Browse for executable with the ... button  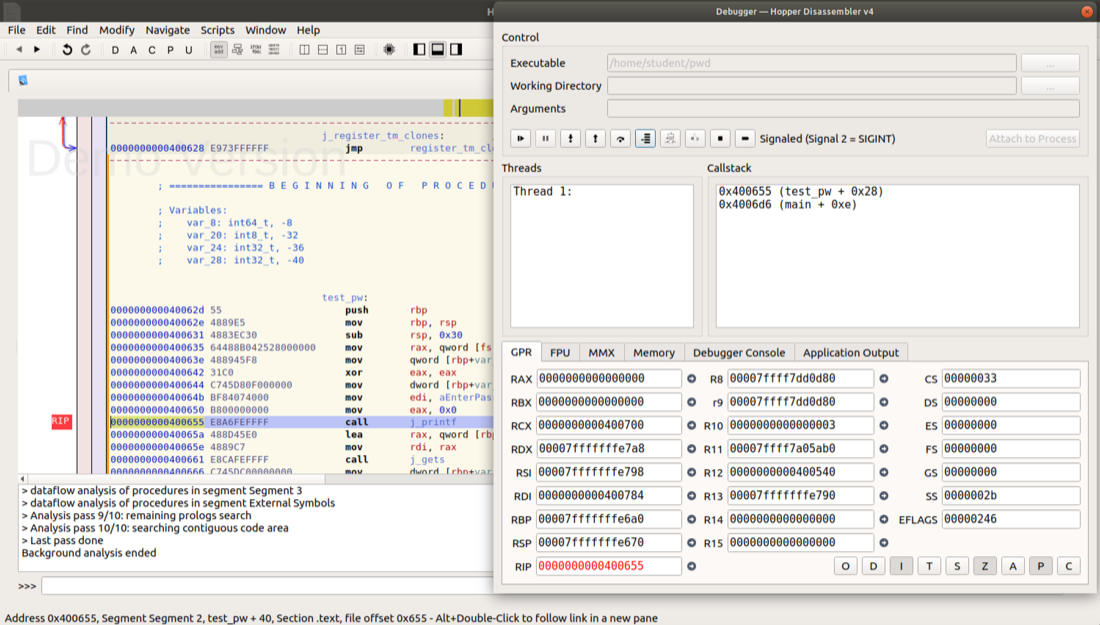click(1049, 63)
